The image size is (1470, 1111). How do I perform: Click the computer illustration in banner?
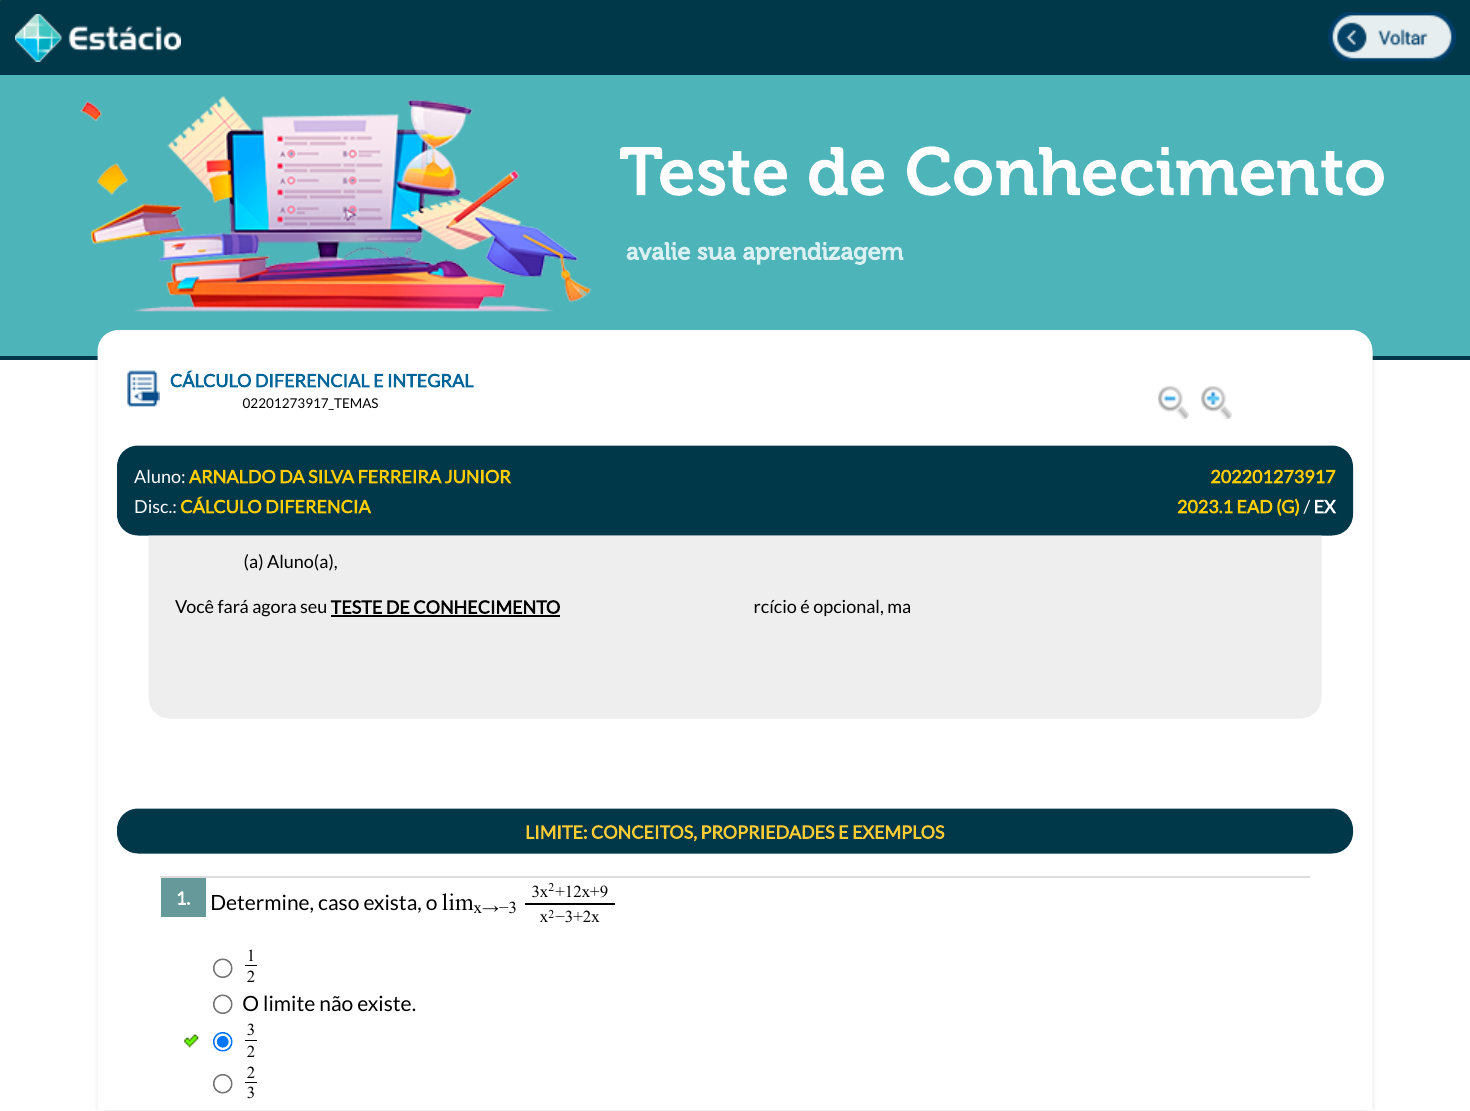330,185
